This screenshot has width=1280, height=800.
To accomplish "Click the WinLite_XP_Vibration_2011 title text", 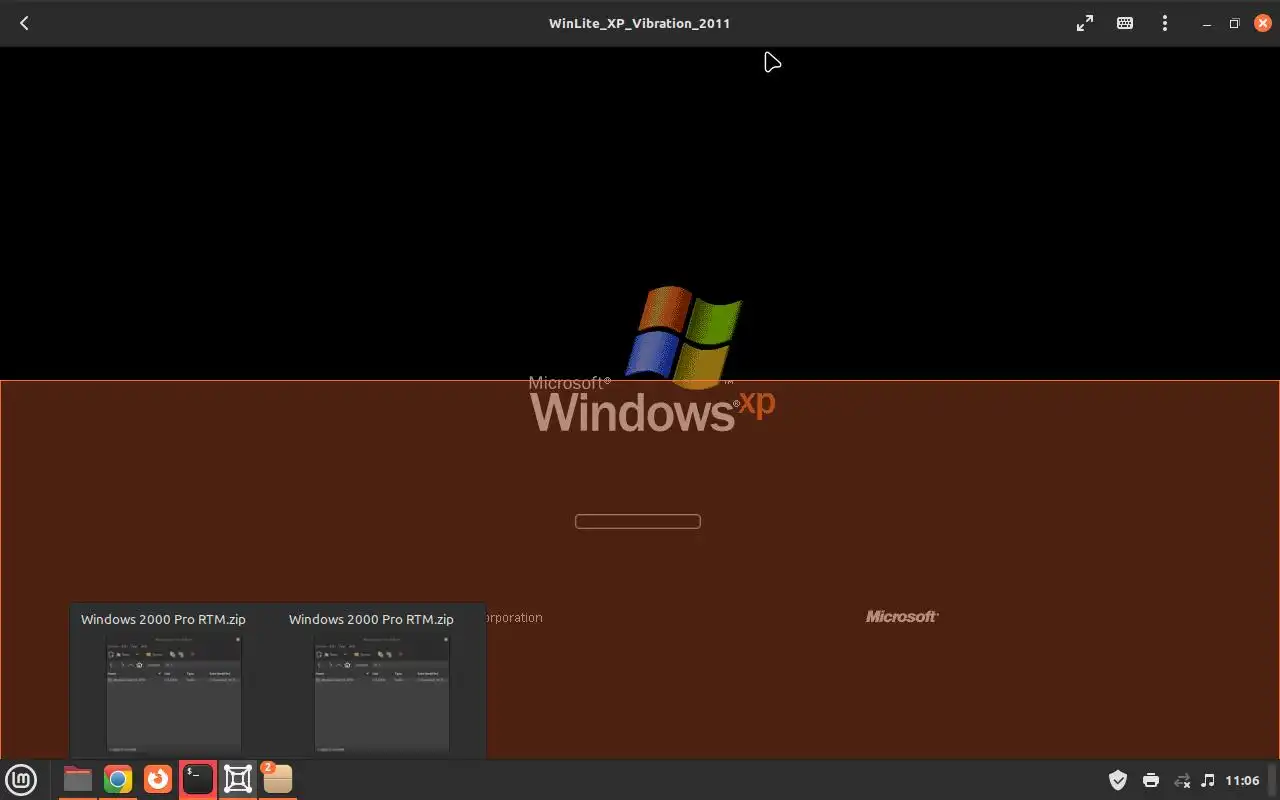I will [640, 23].
